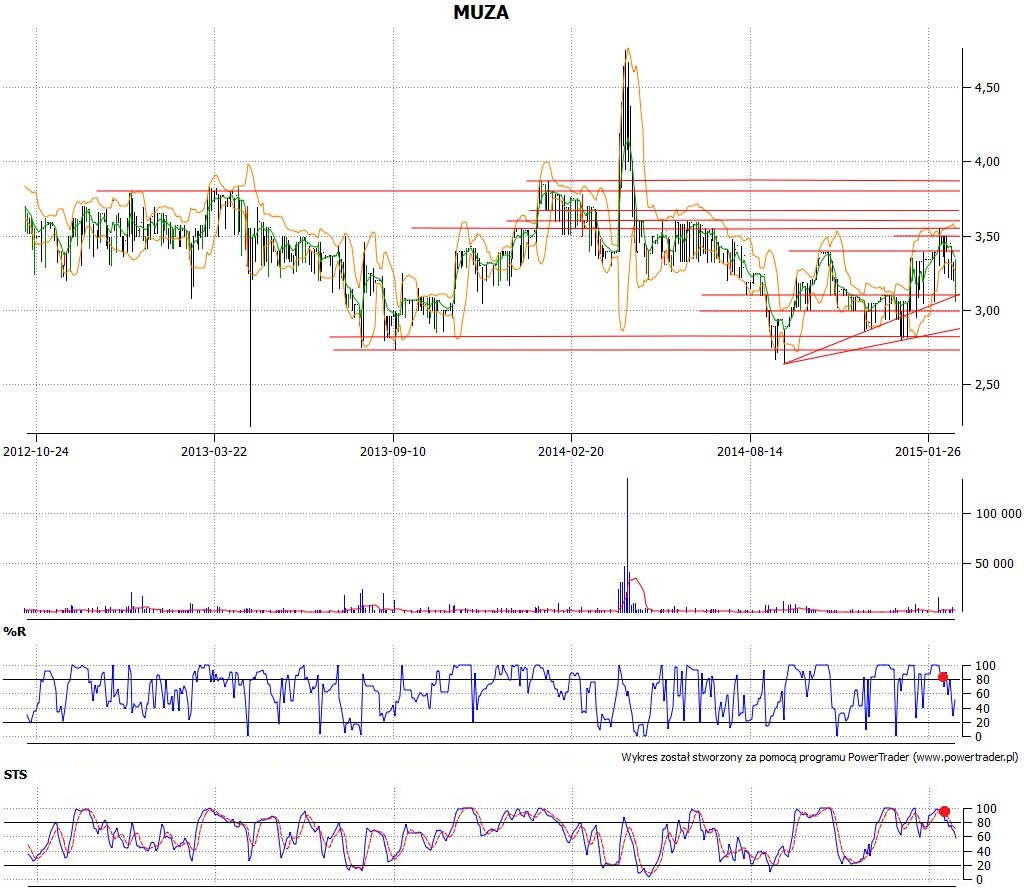The width and height of the screenshot is (1024, 888).
Task: Click the 50 000 volume axis label
Action: (994, 563)
